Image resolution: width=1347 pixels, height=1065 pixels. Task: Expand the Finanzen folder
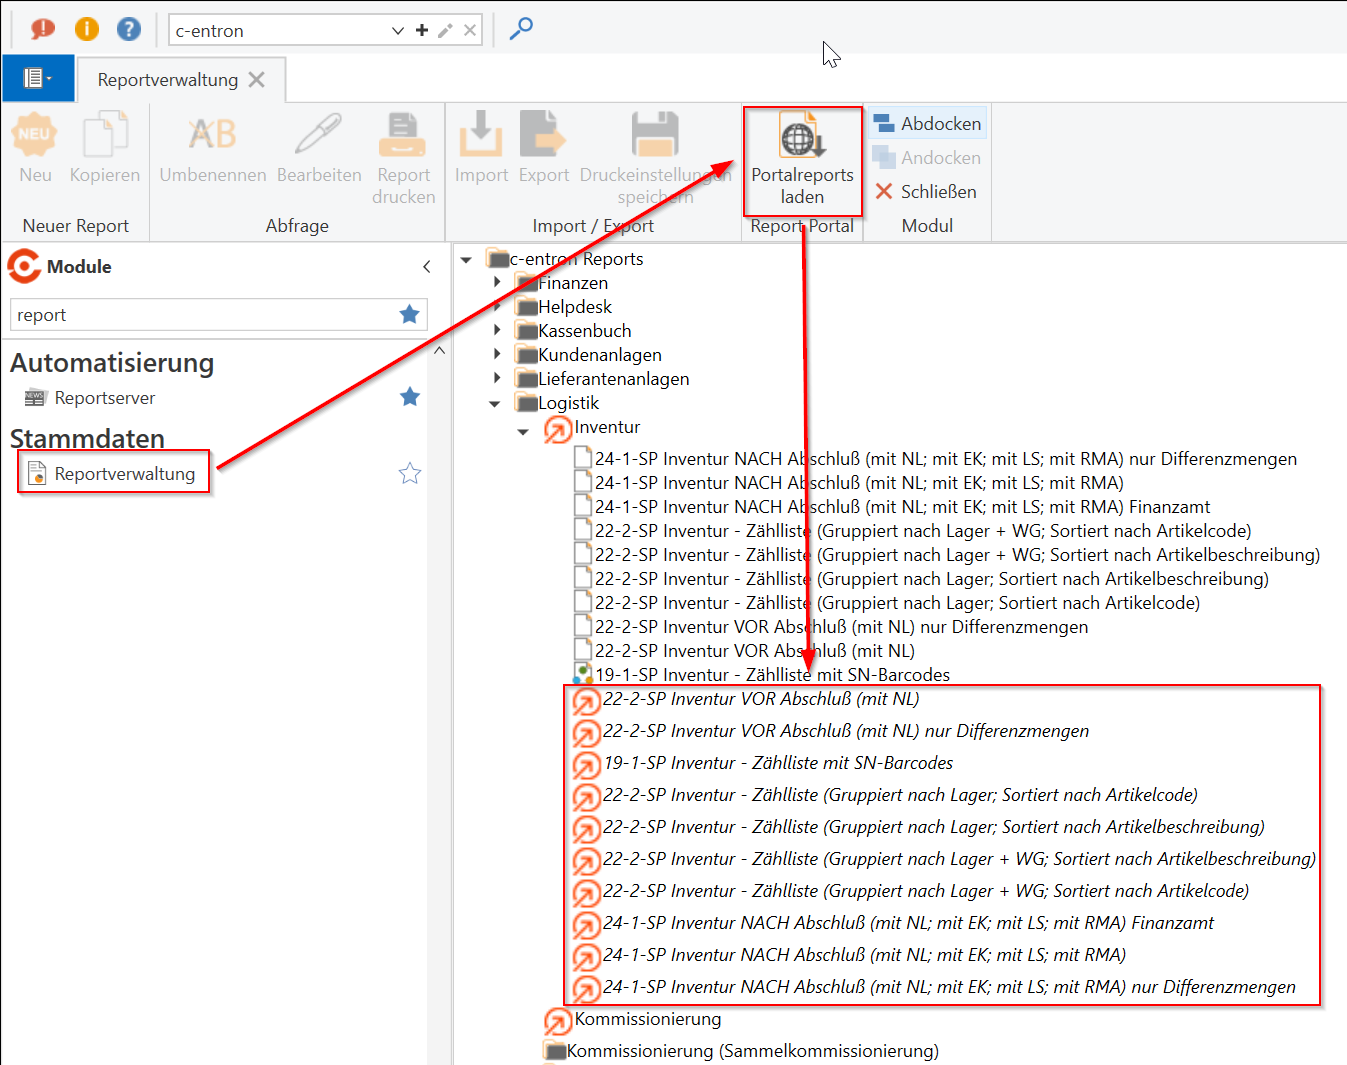497,283
